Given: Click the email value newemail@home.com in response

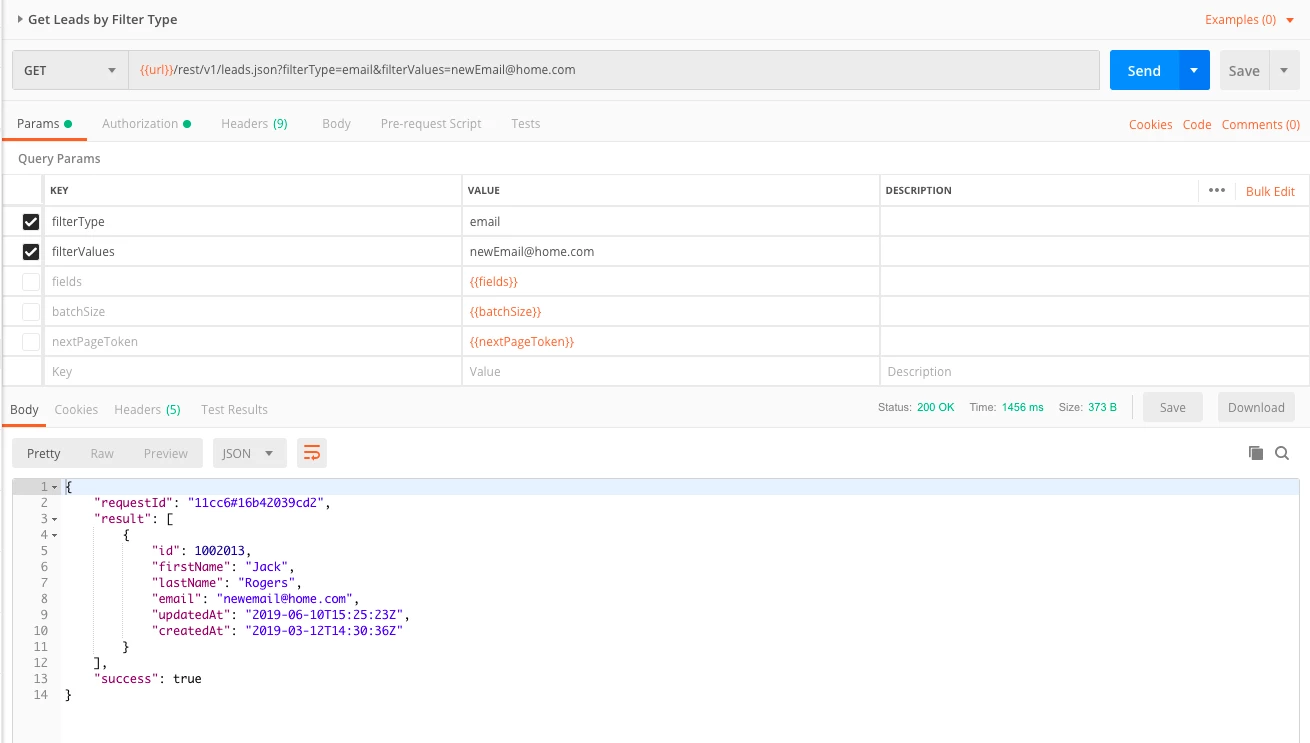Looking at the screenshot, I should coord(287,599).
